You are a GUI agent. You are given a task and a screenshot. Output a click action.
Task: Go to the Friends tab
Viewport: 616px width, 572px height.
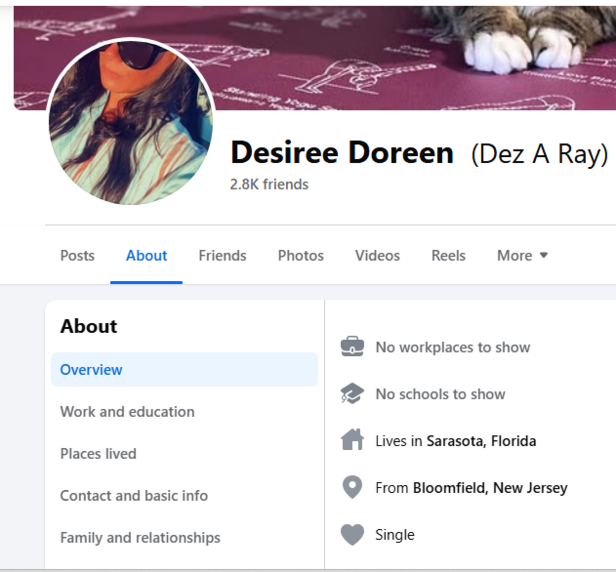222,255
